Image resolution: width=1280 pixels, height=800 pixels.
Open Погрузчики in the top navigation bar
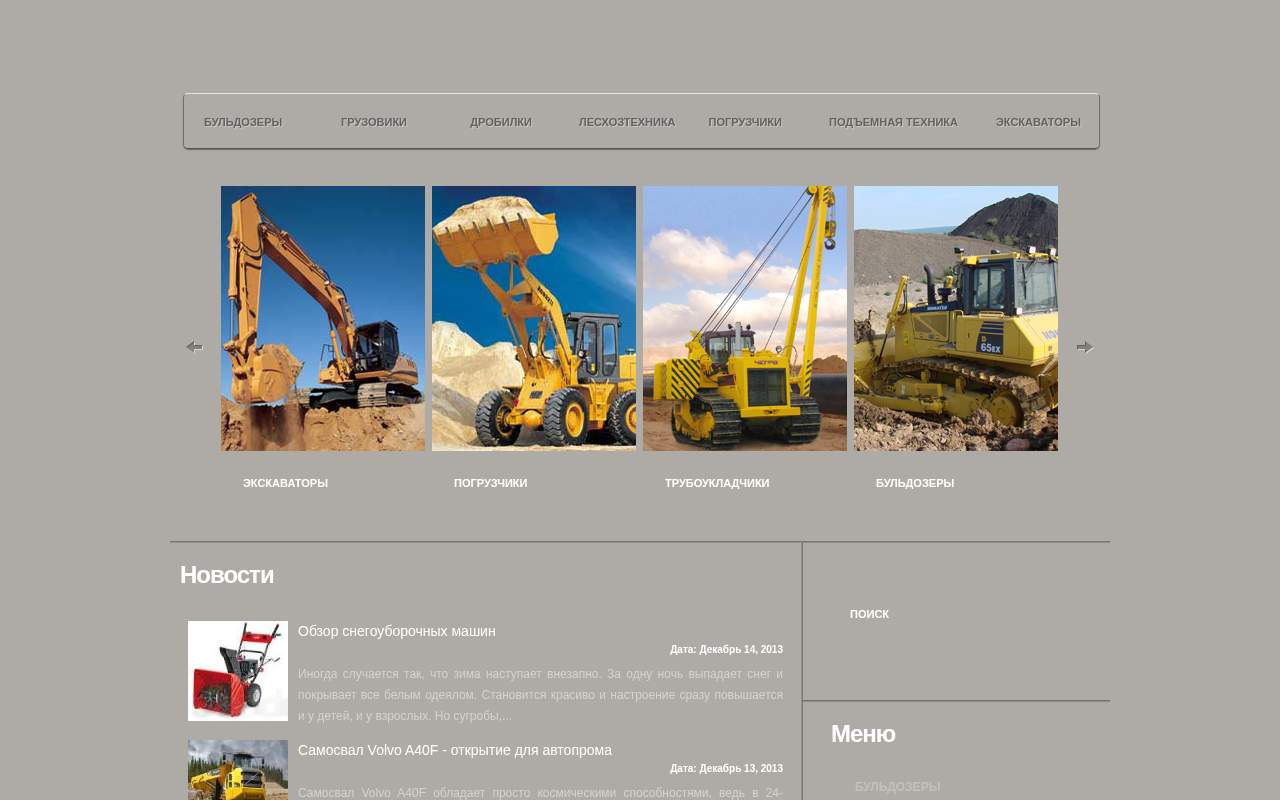point(745,122)
